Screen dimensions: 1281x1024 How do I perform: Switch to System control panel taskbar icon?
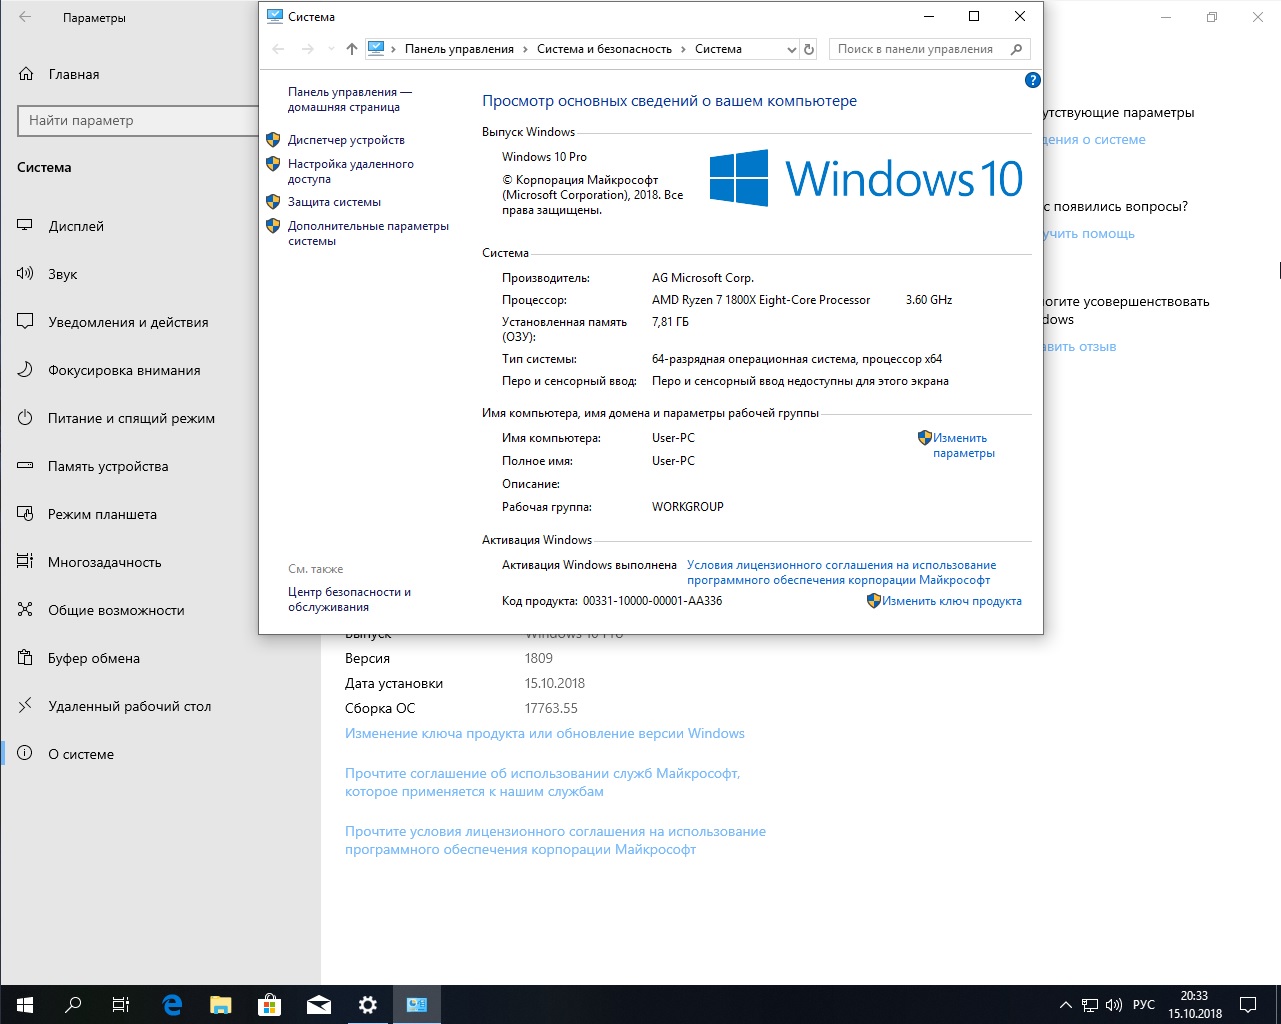point(416,1005)
